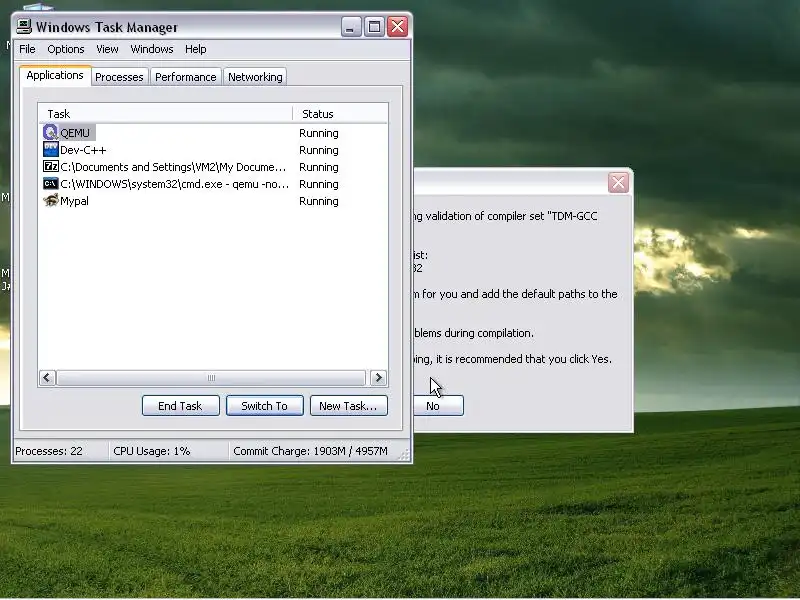Click the Dev-C++ application icon
800x600 pixels.
pos(51,149)
